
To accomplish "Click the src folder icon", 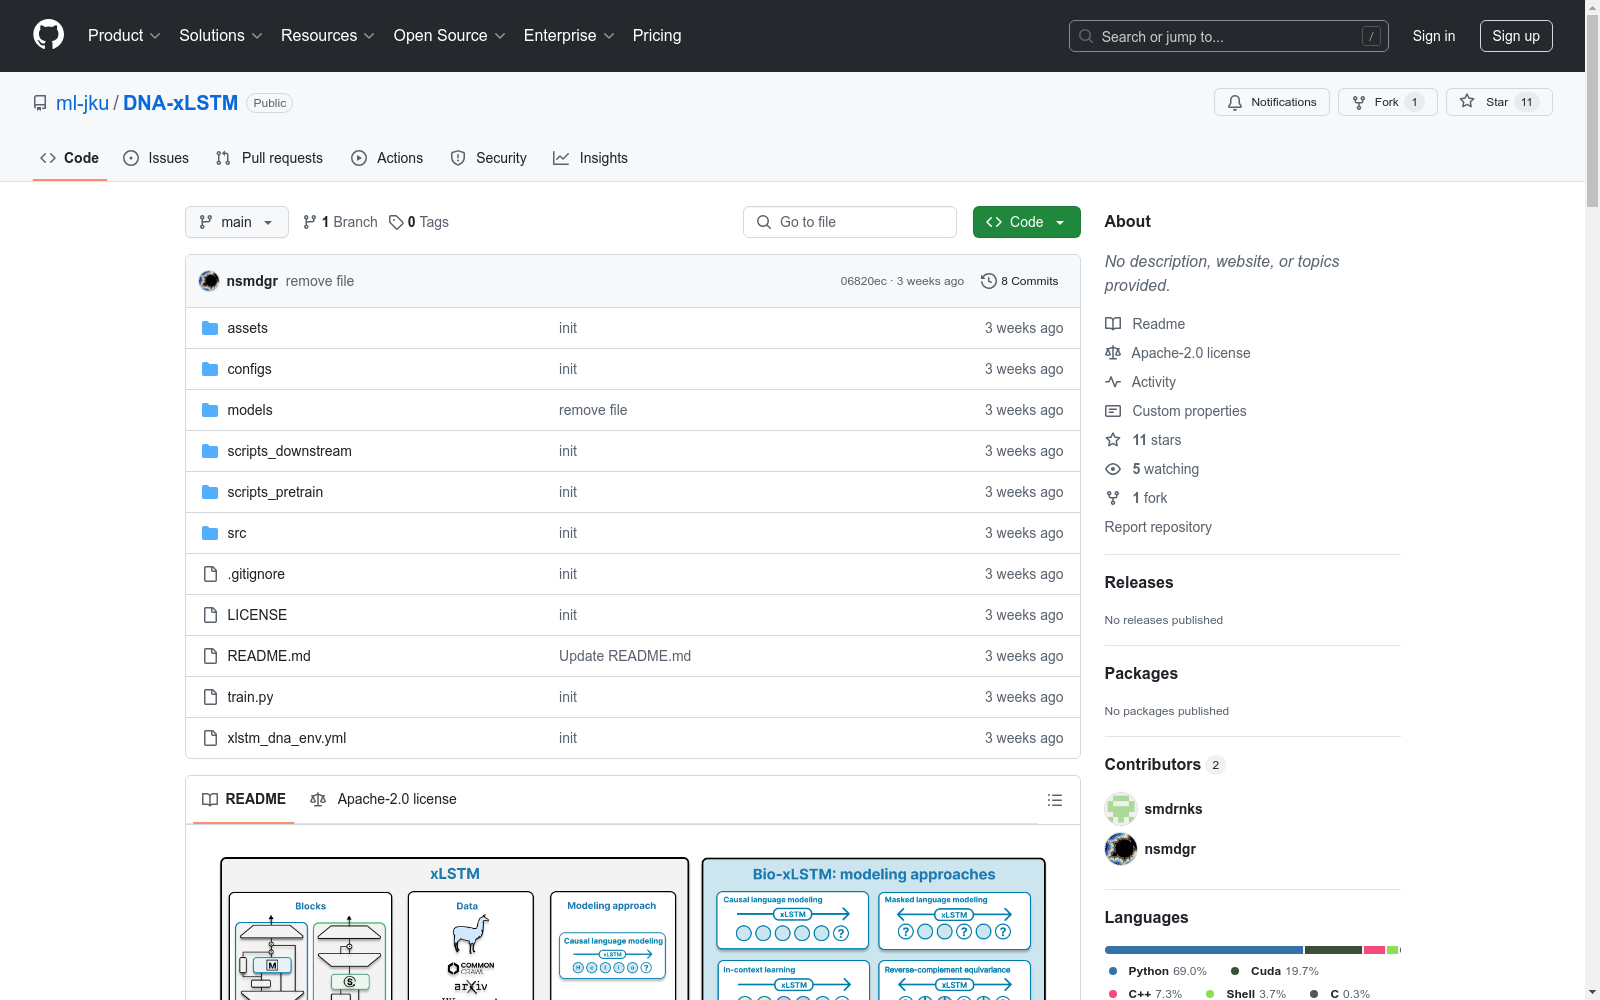I will click(210, 533).
